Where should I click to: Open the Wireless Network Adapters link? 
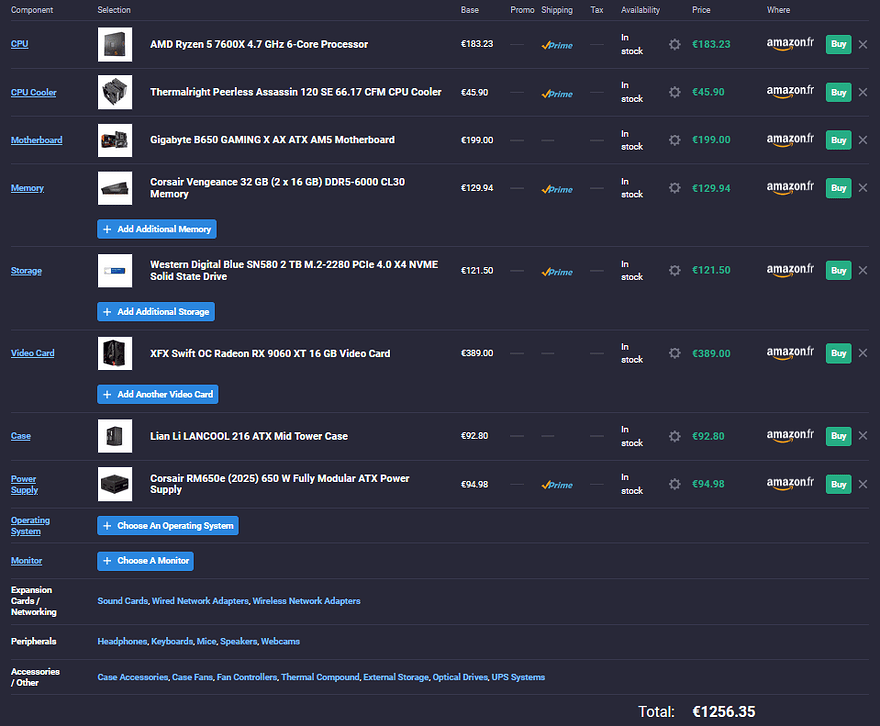click(x=306, y=601)
